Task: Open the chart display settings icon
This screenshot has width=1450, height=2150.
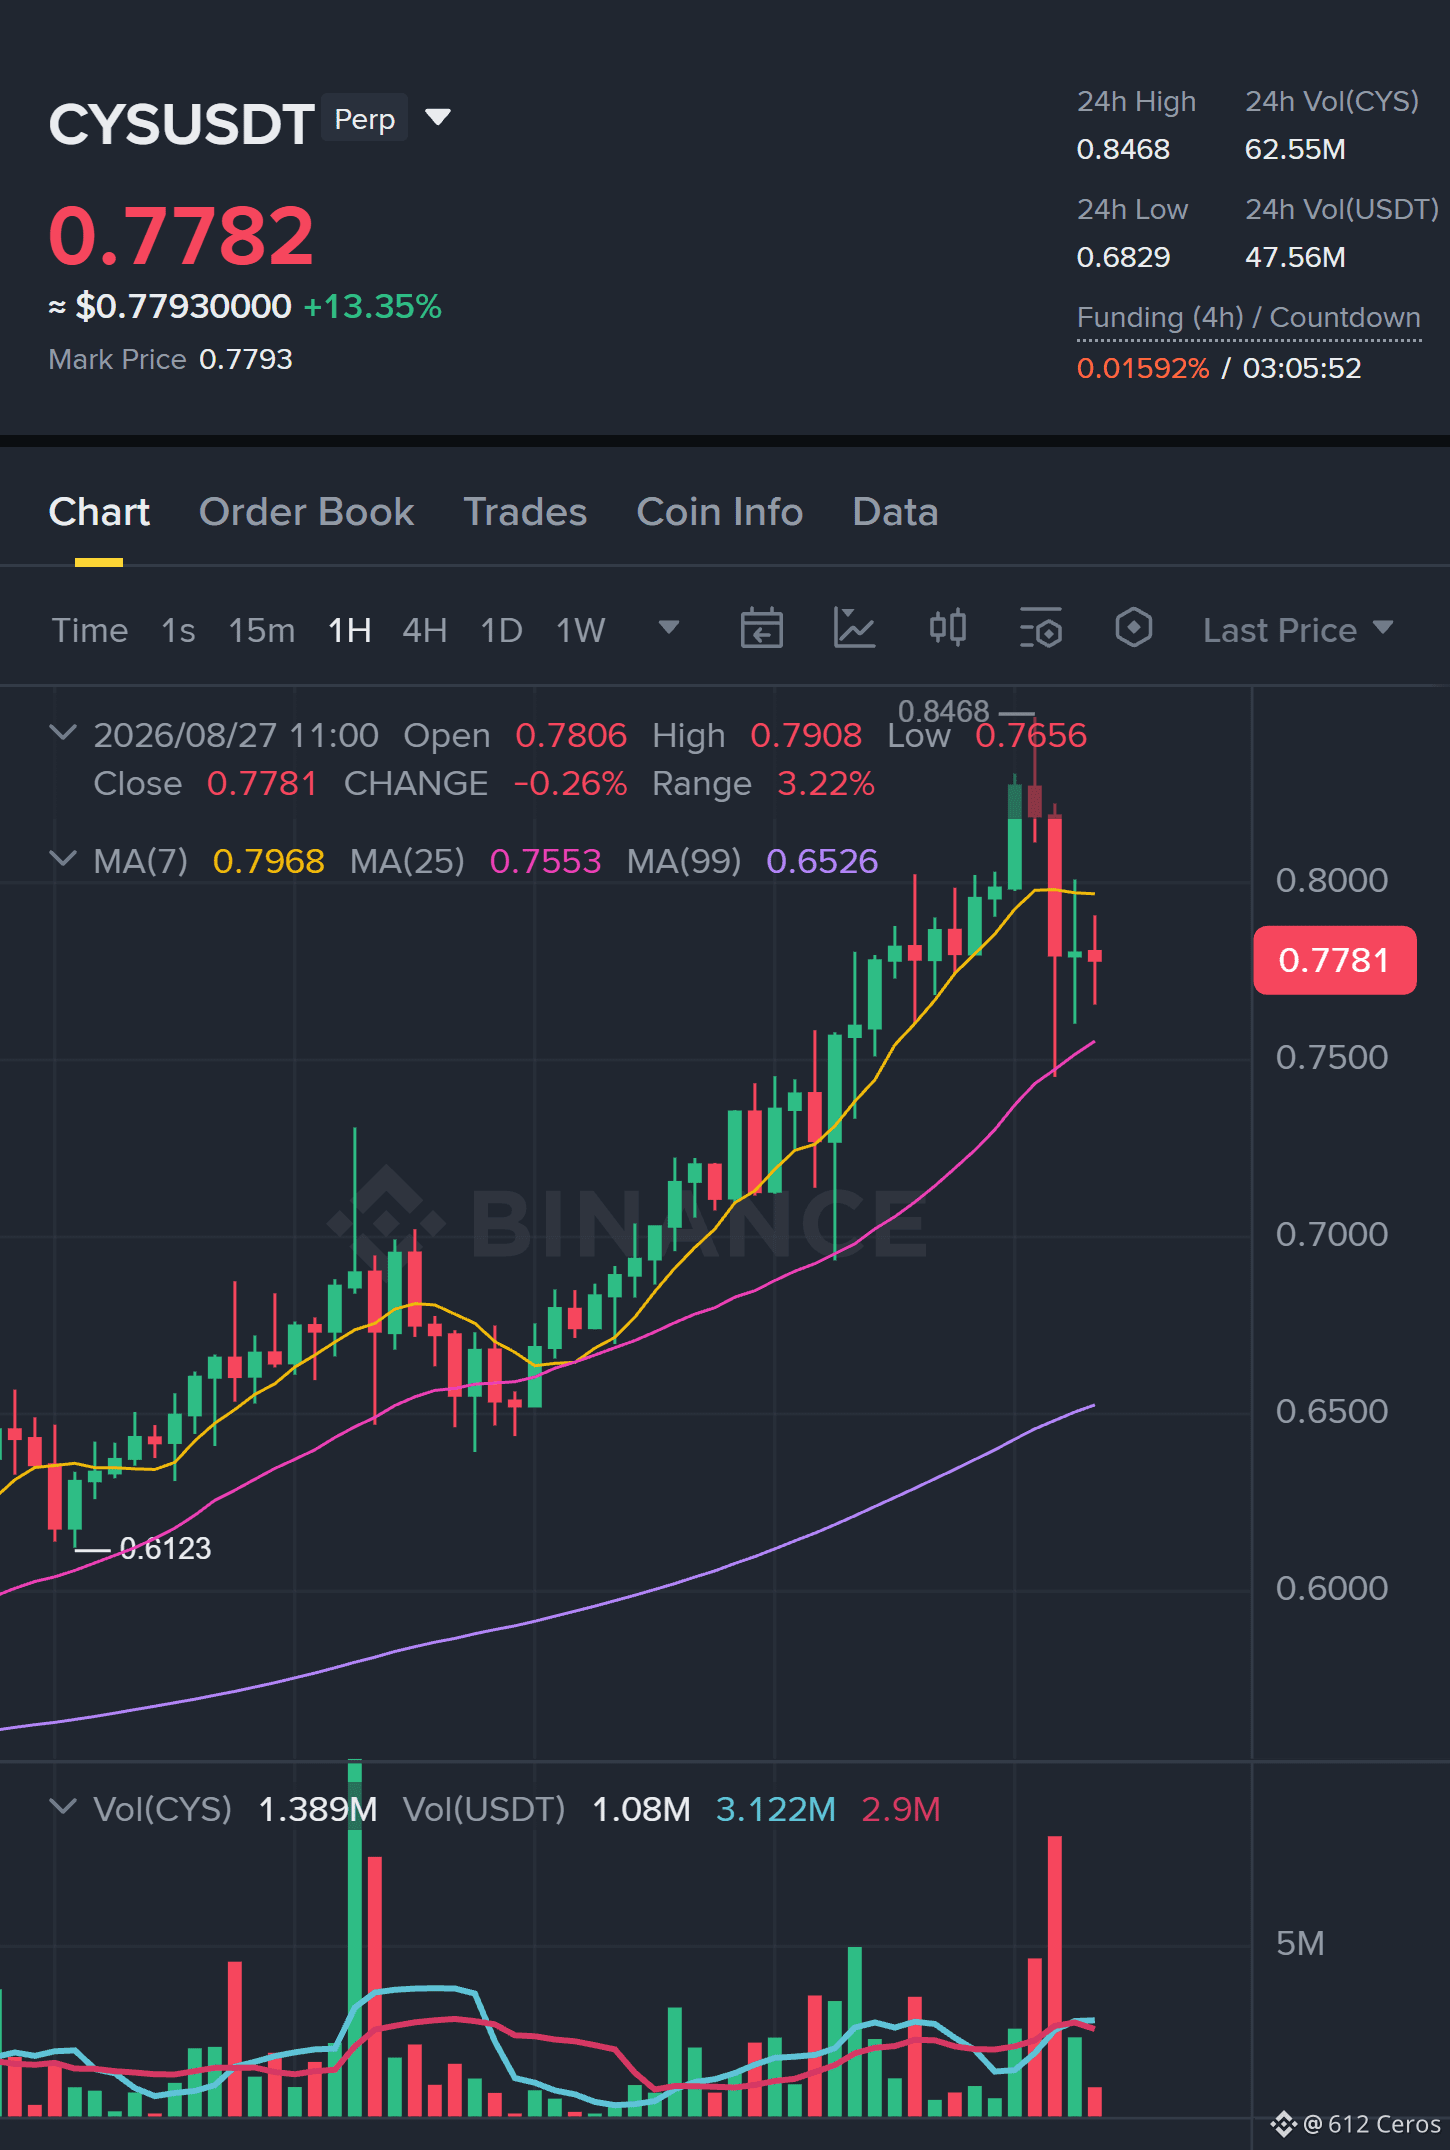Action: coord(1041,629)
